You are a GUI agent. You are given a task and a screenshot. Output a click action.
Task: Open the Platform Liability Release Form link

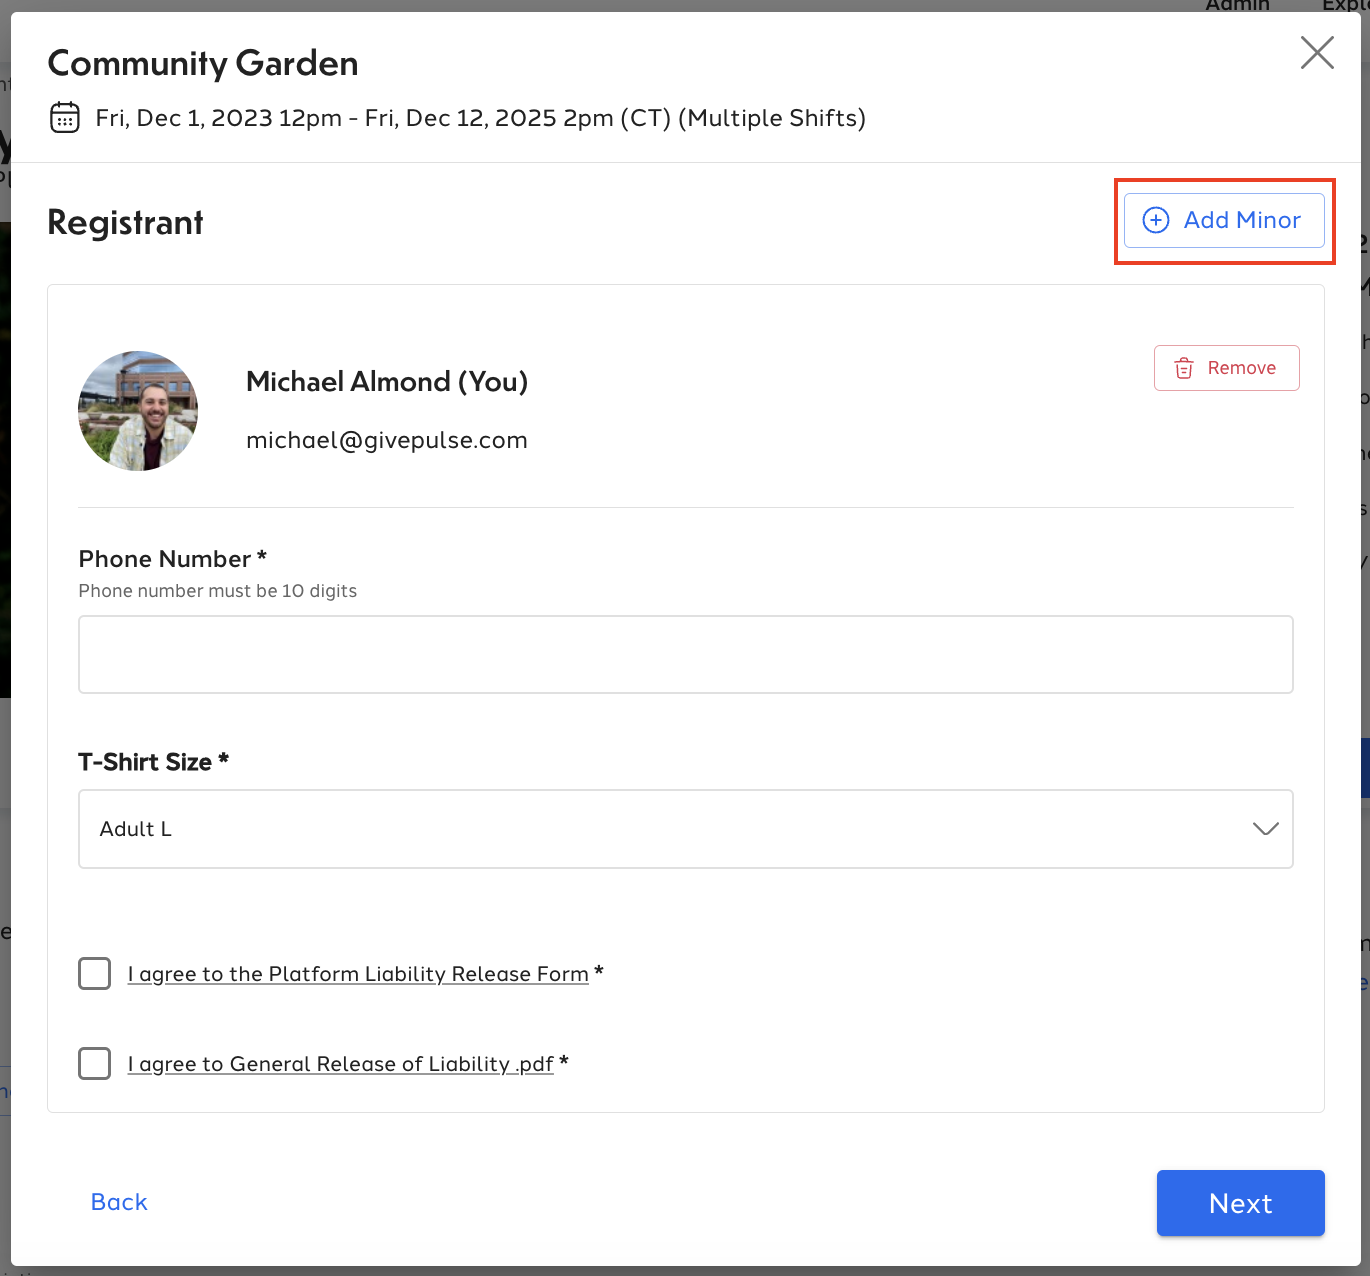(x=358, y=974)
